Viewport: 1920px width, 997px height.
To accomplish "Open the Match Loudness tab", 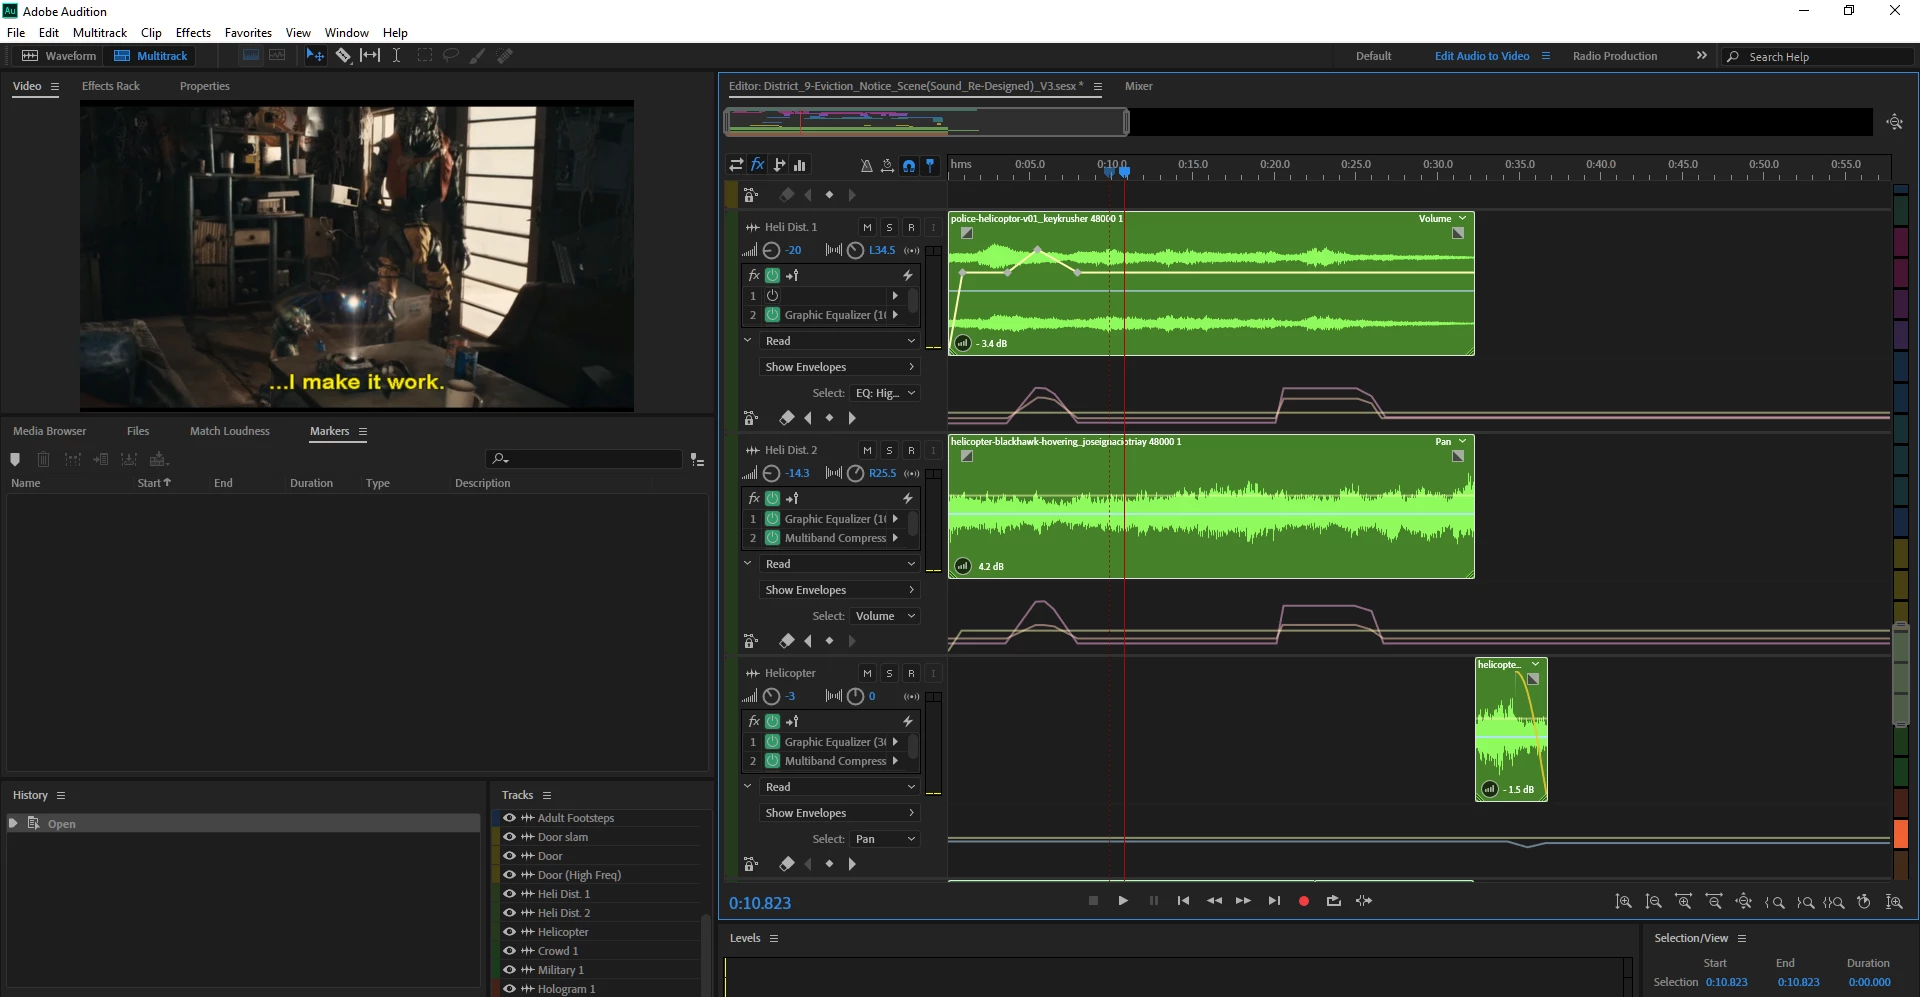I will pos(230,431).
